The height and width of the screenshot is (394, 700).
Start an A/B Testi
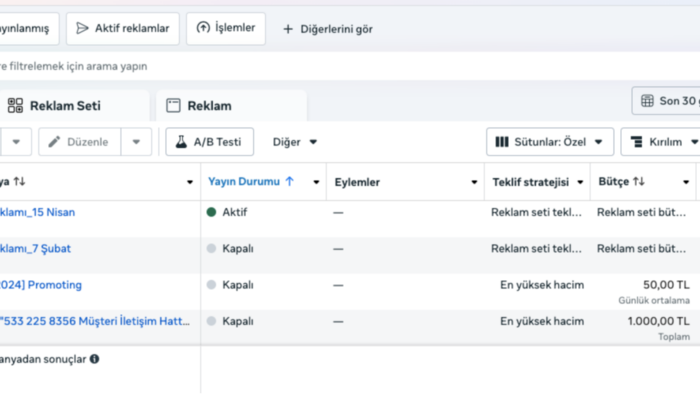click(209, 142)
